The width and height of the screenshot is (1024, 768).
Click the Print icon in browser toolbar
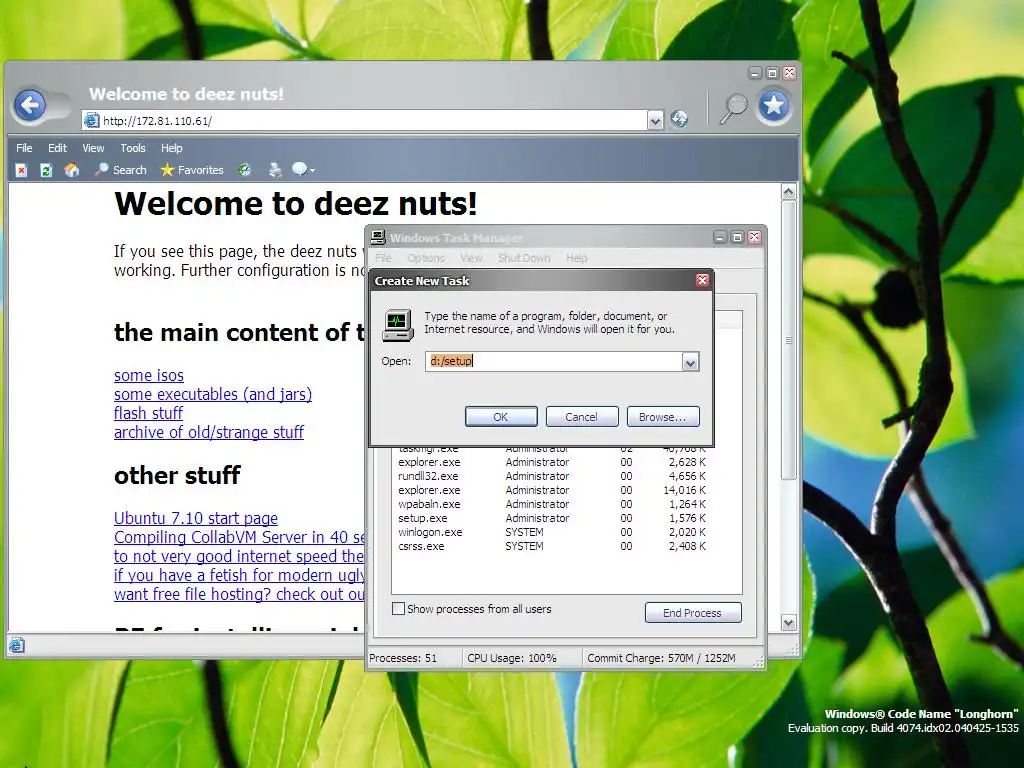[276, 170]
